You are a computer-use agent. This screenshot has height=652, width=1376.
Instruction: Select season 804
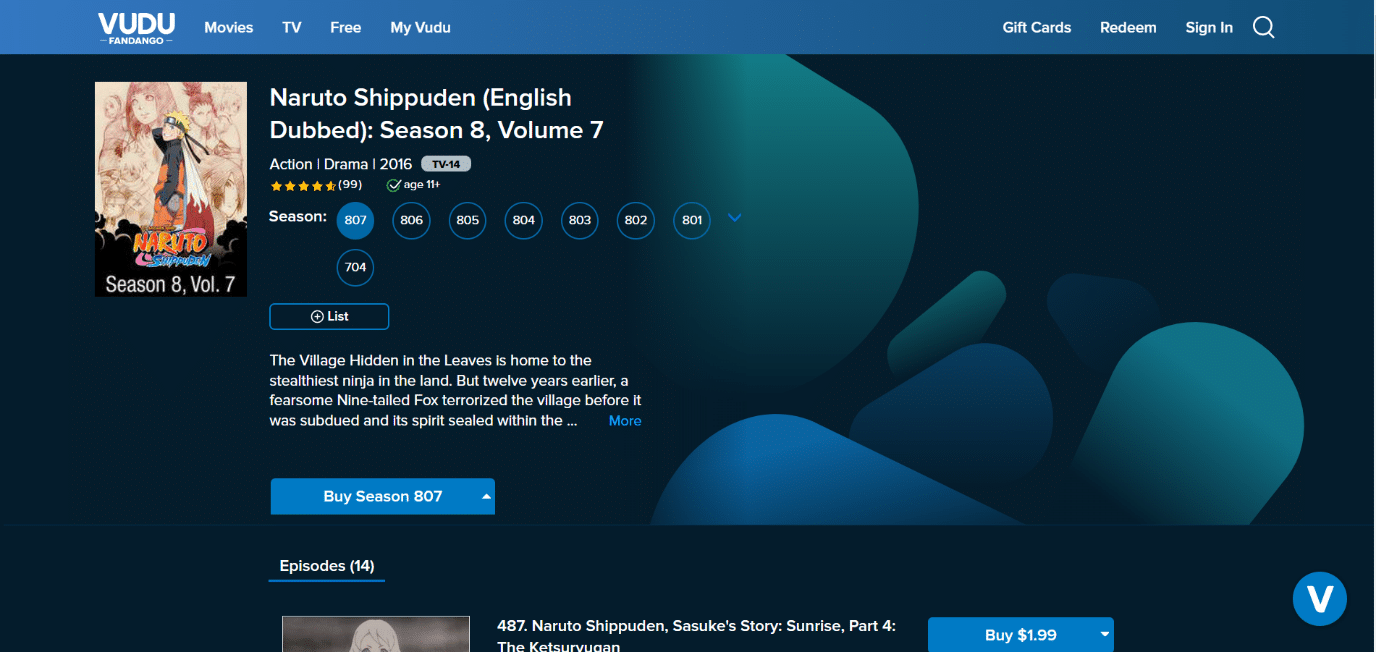523,220
